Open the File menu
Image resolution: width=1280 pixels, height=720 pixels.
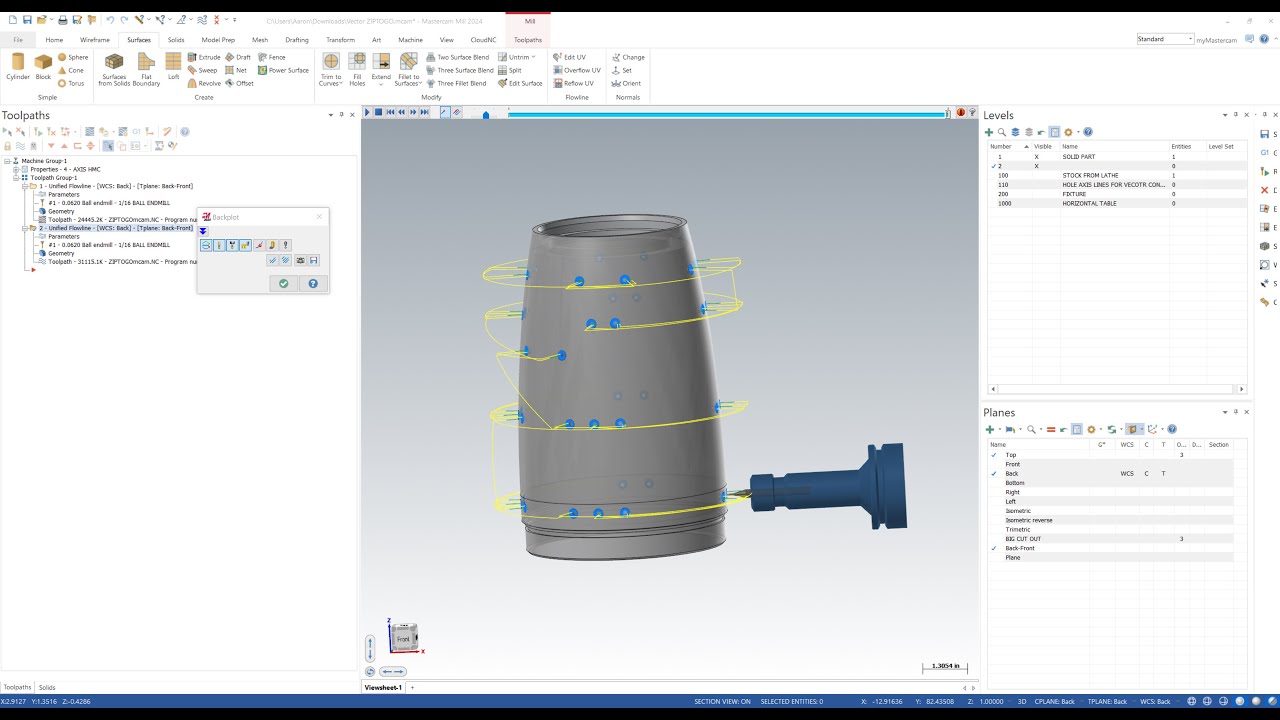pos(18,40)
